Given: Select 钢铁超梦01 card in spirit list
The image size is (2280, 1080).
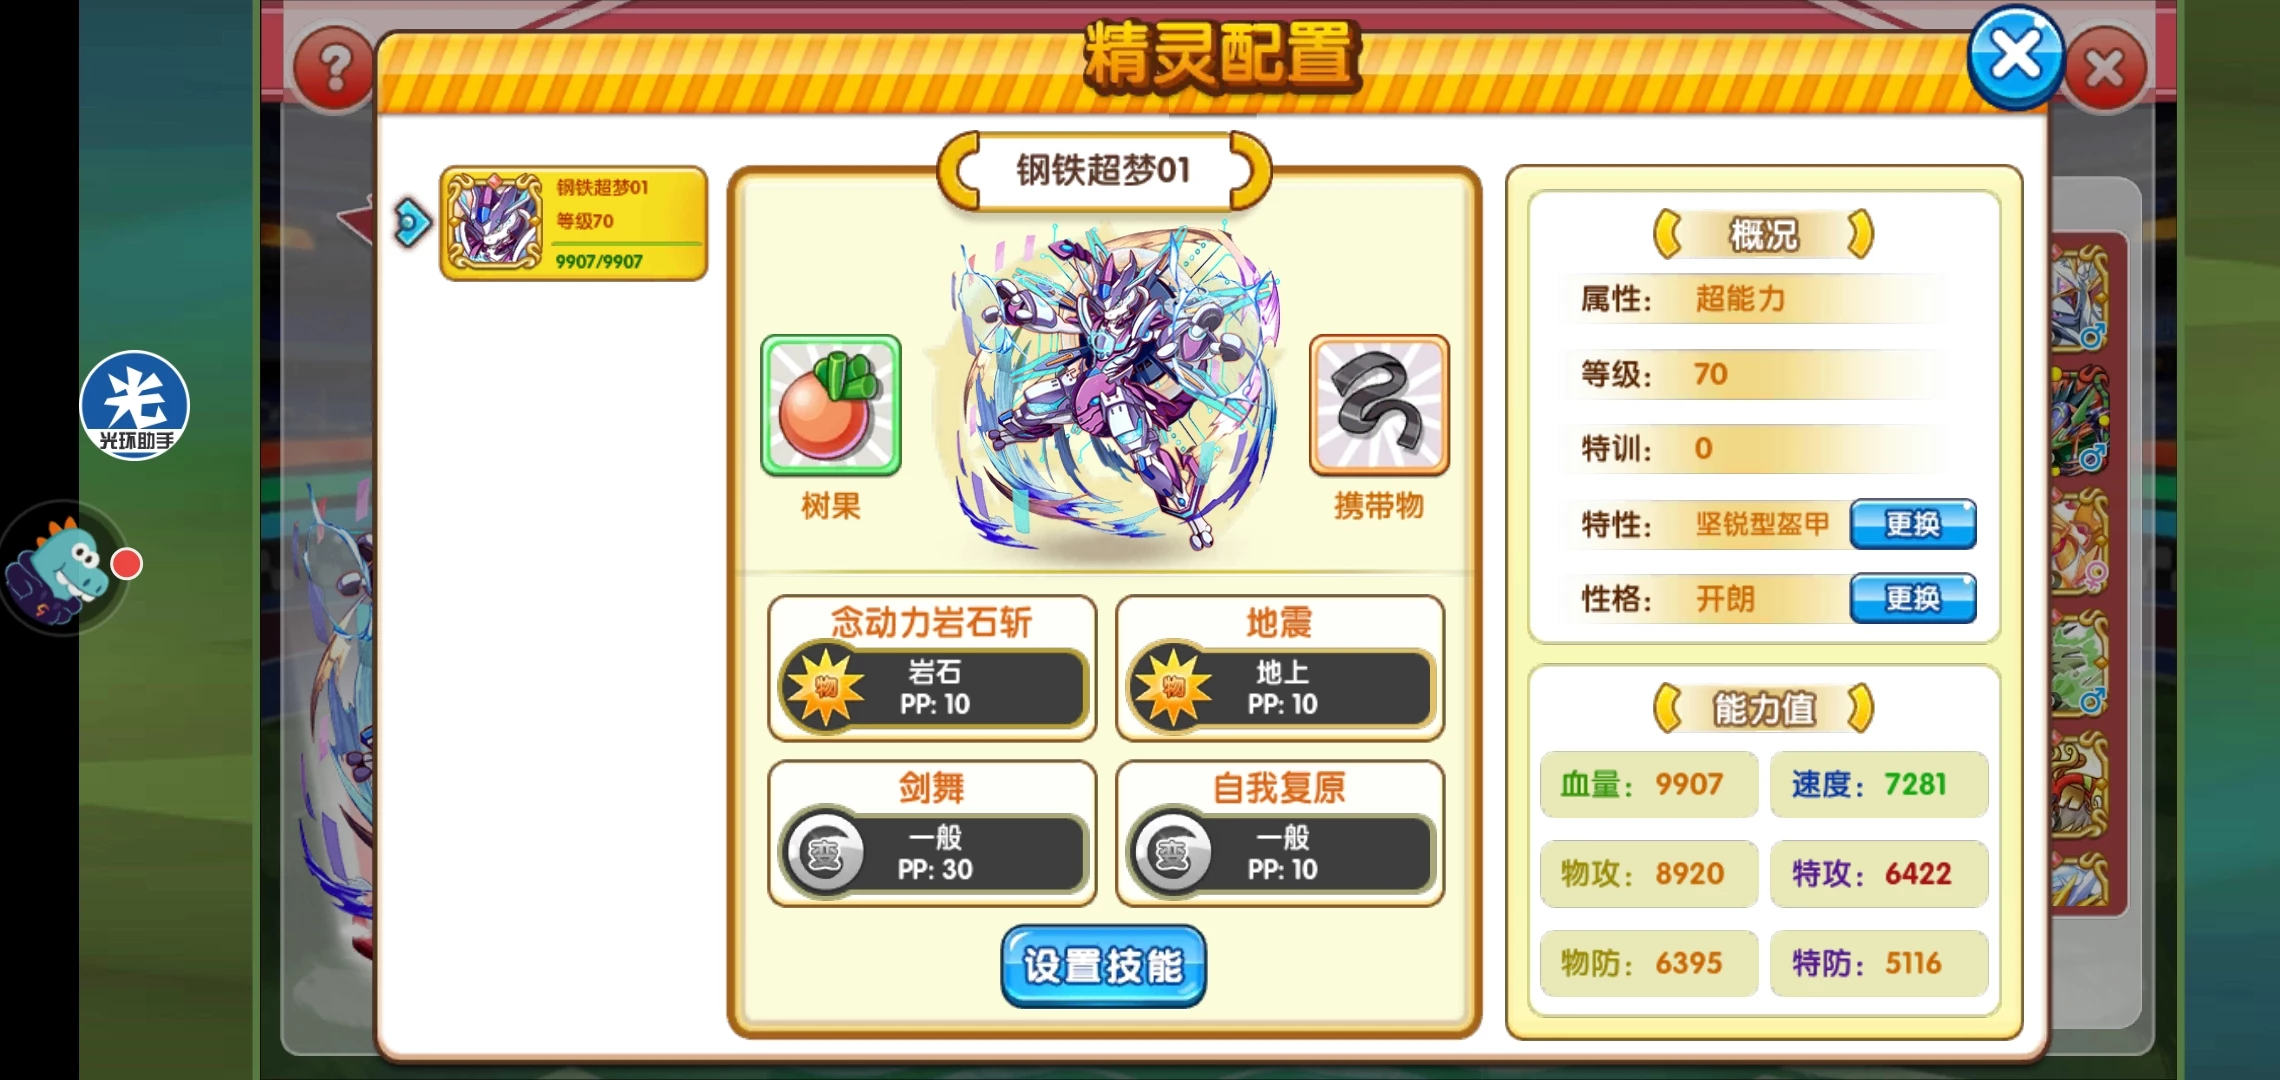Looking at the screenshot, I should (574, 223).
